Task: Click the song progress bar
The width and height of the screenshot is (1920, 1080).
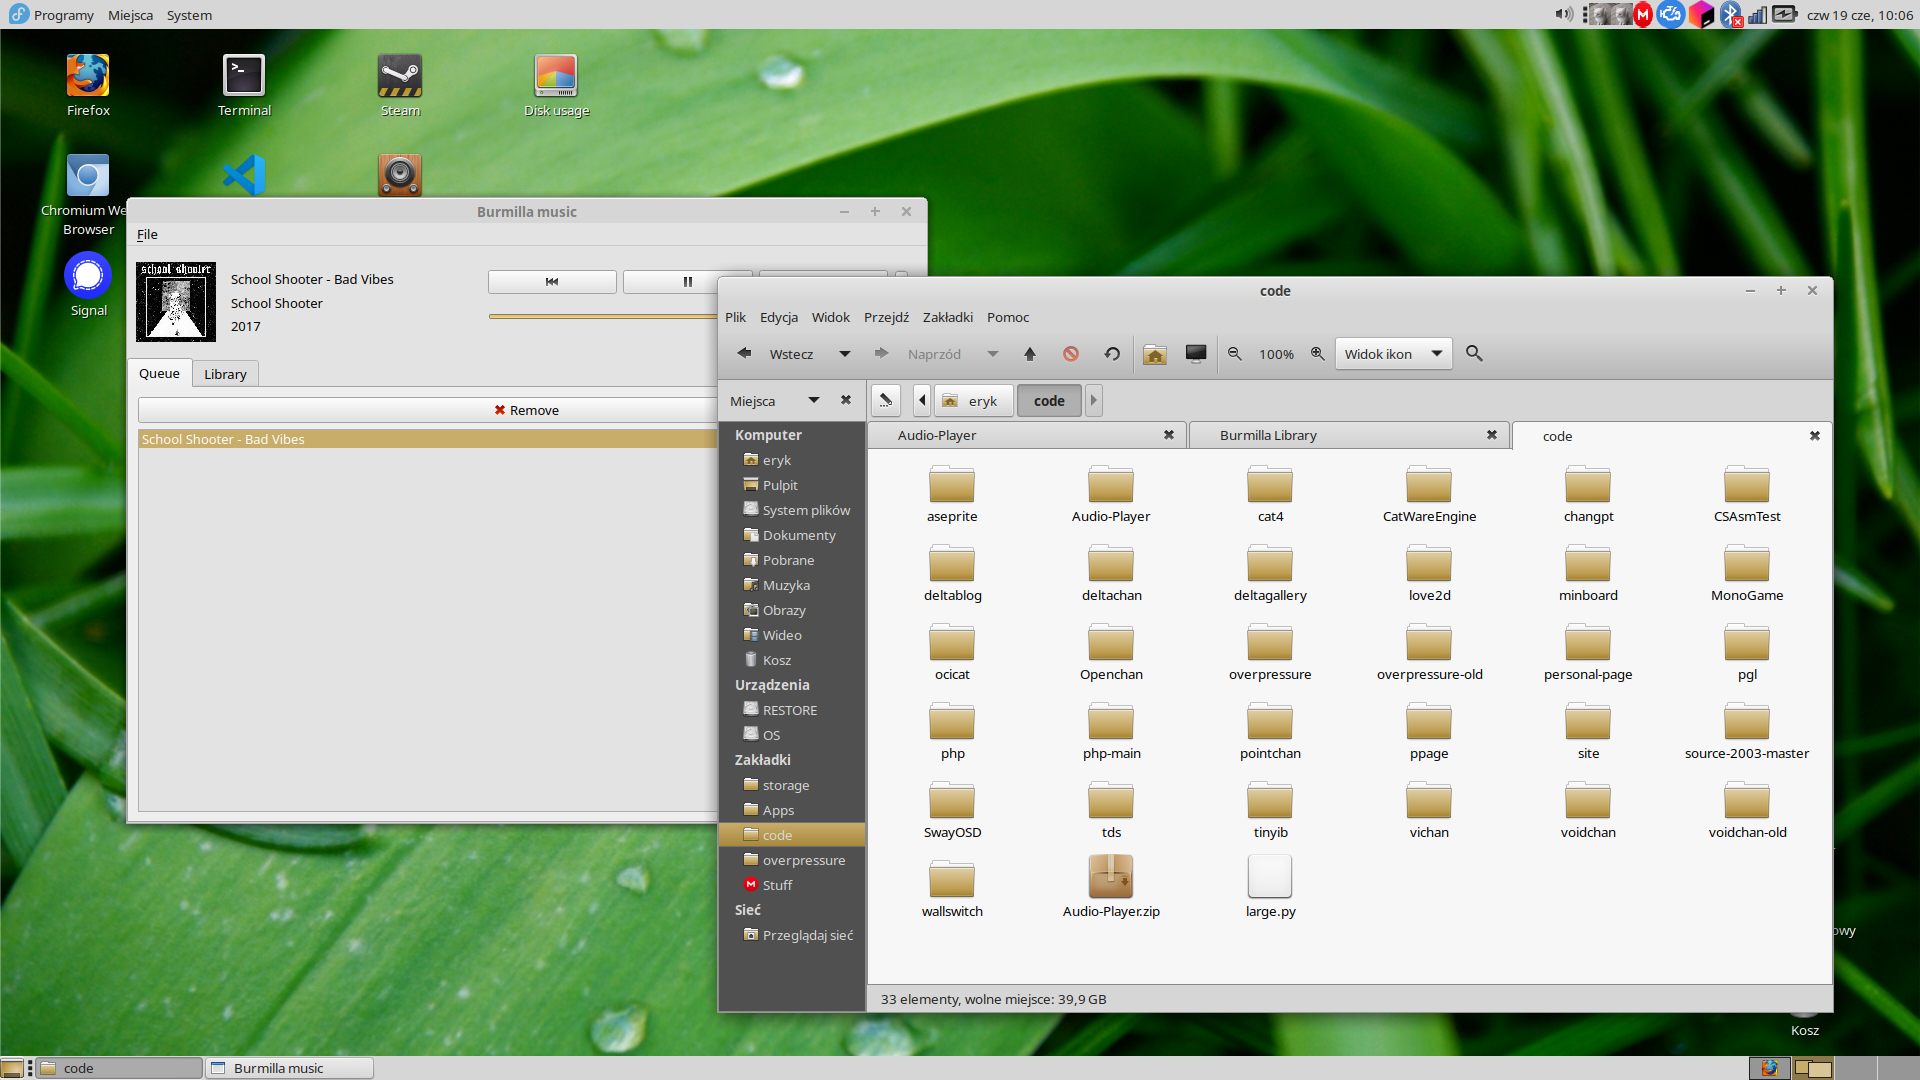Action: (x=603, y=317)
